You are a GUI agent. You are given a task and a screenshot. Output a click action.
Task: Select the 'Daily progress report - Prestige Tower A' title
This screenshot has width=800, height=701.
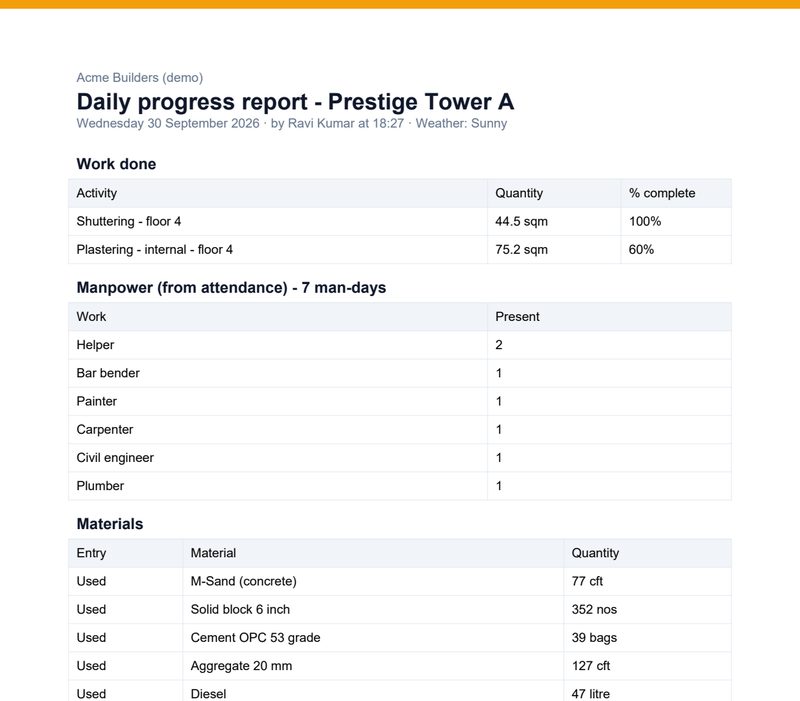(x=295, y=102)
